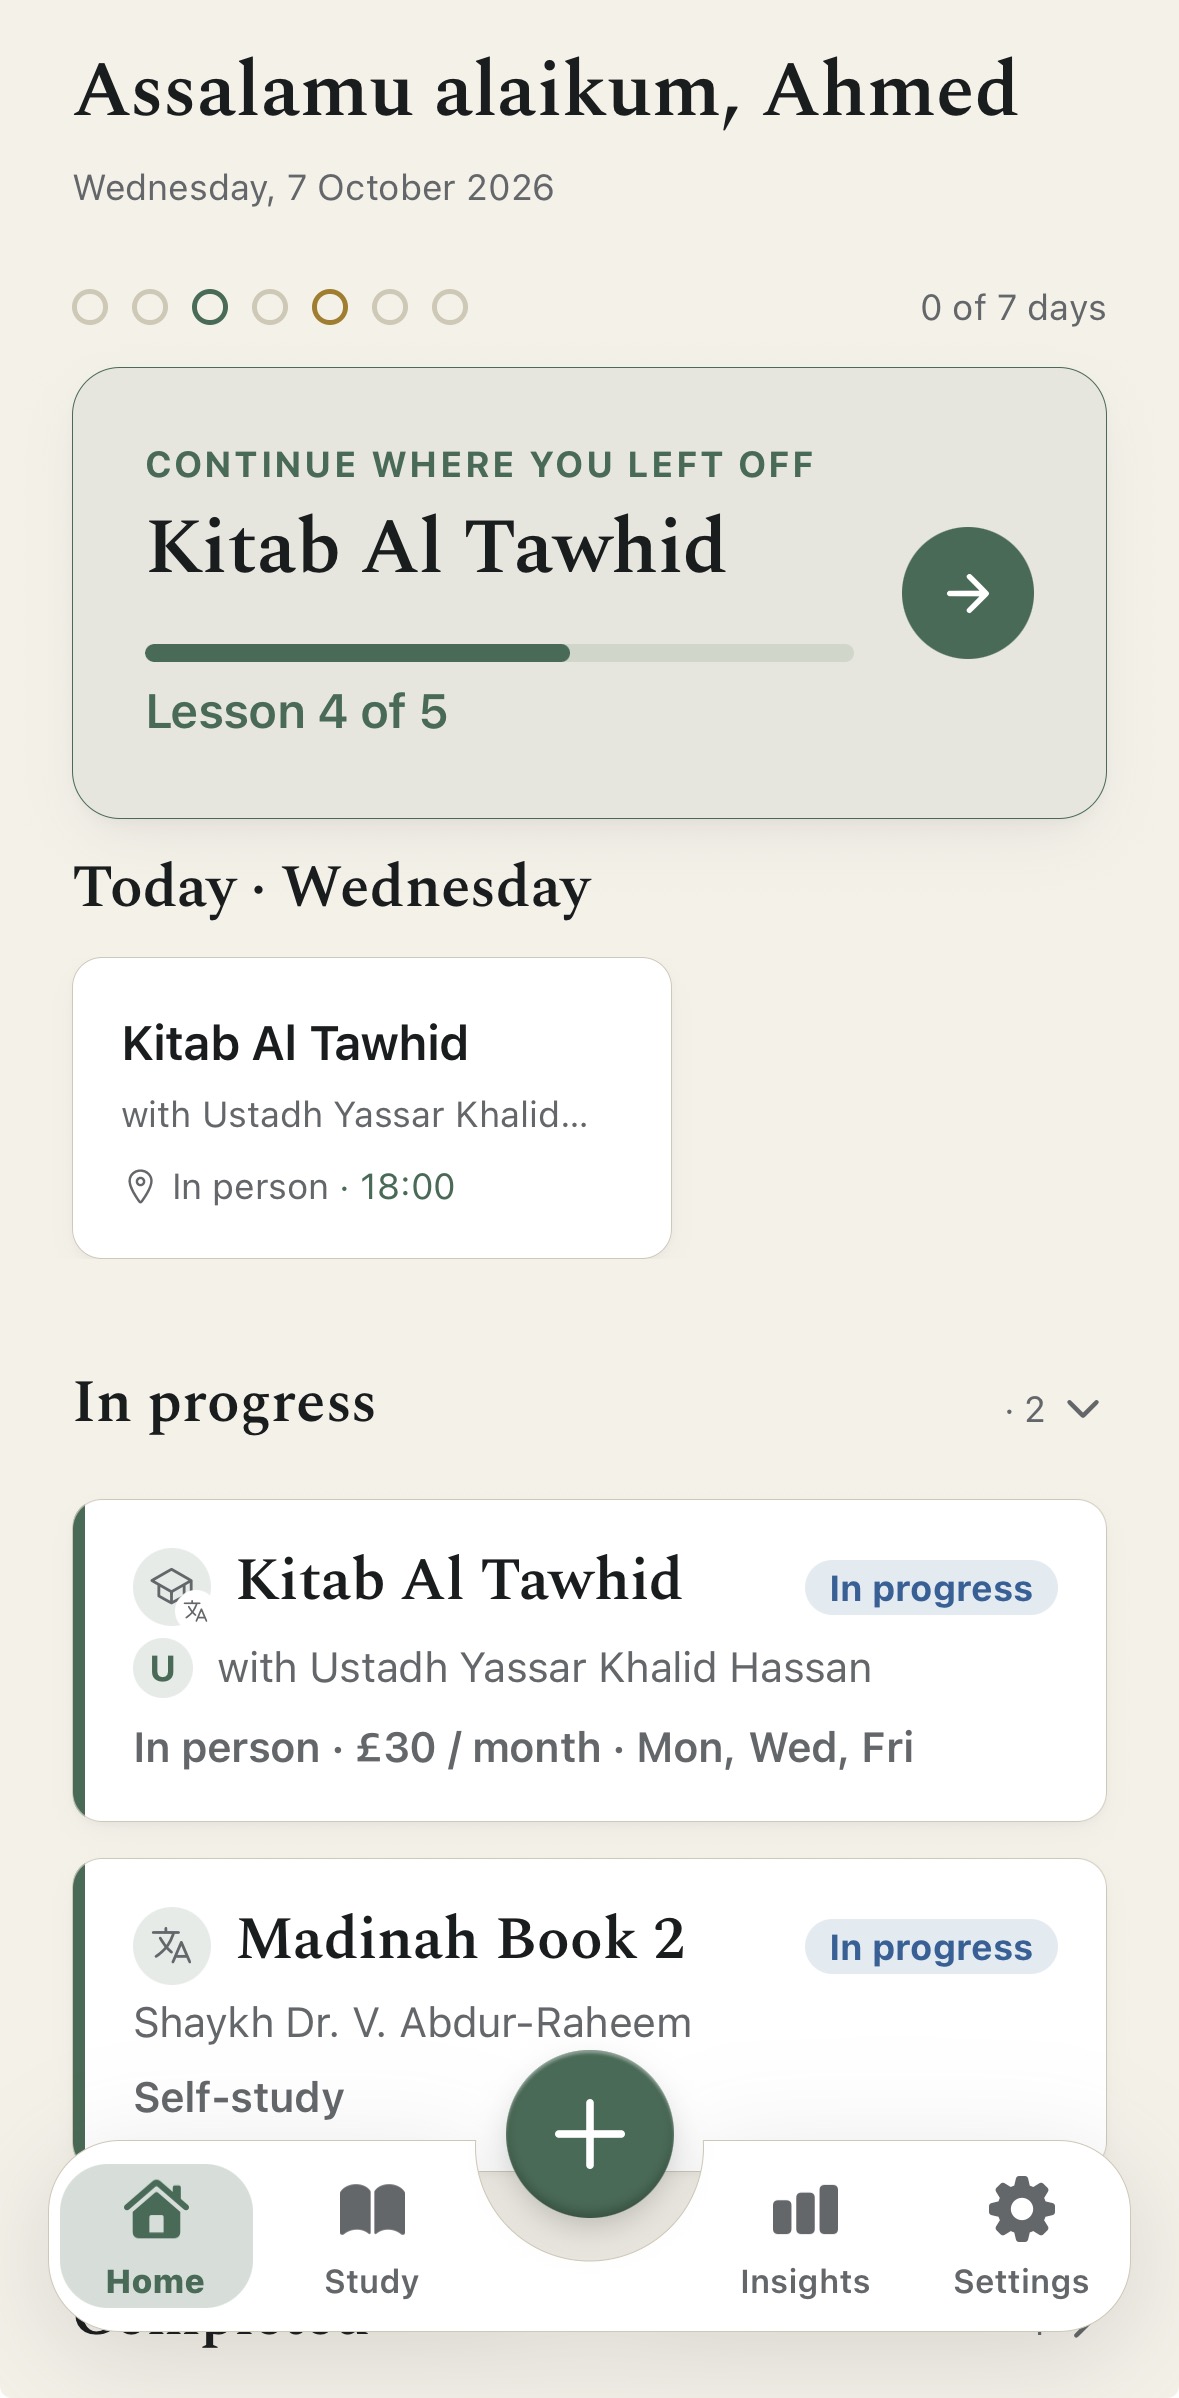
Task: Select the first day circle in streak row
Action: pyautogui.click(x=90, y=307)
